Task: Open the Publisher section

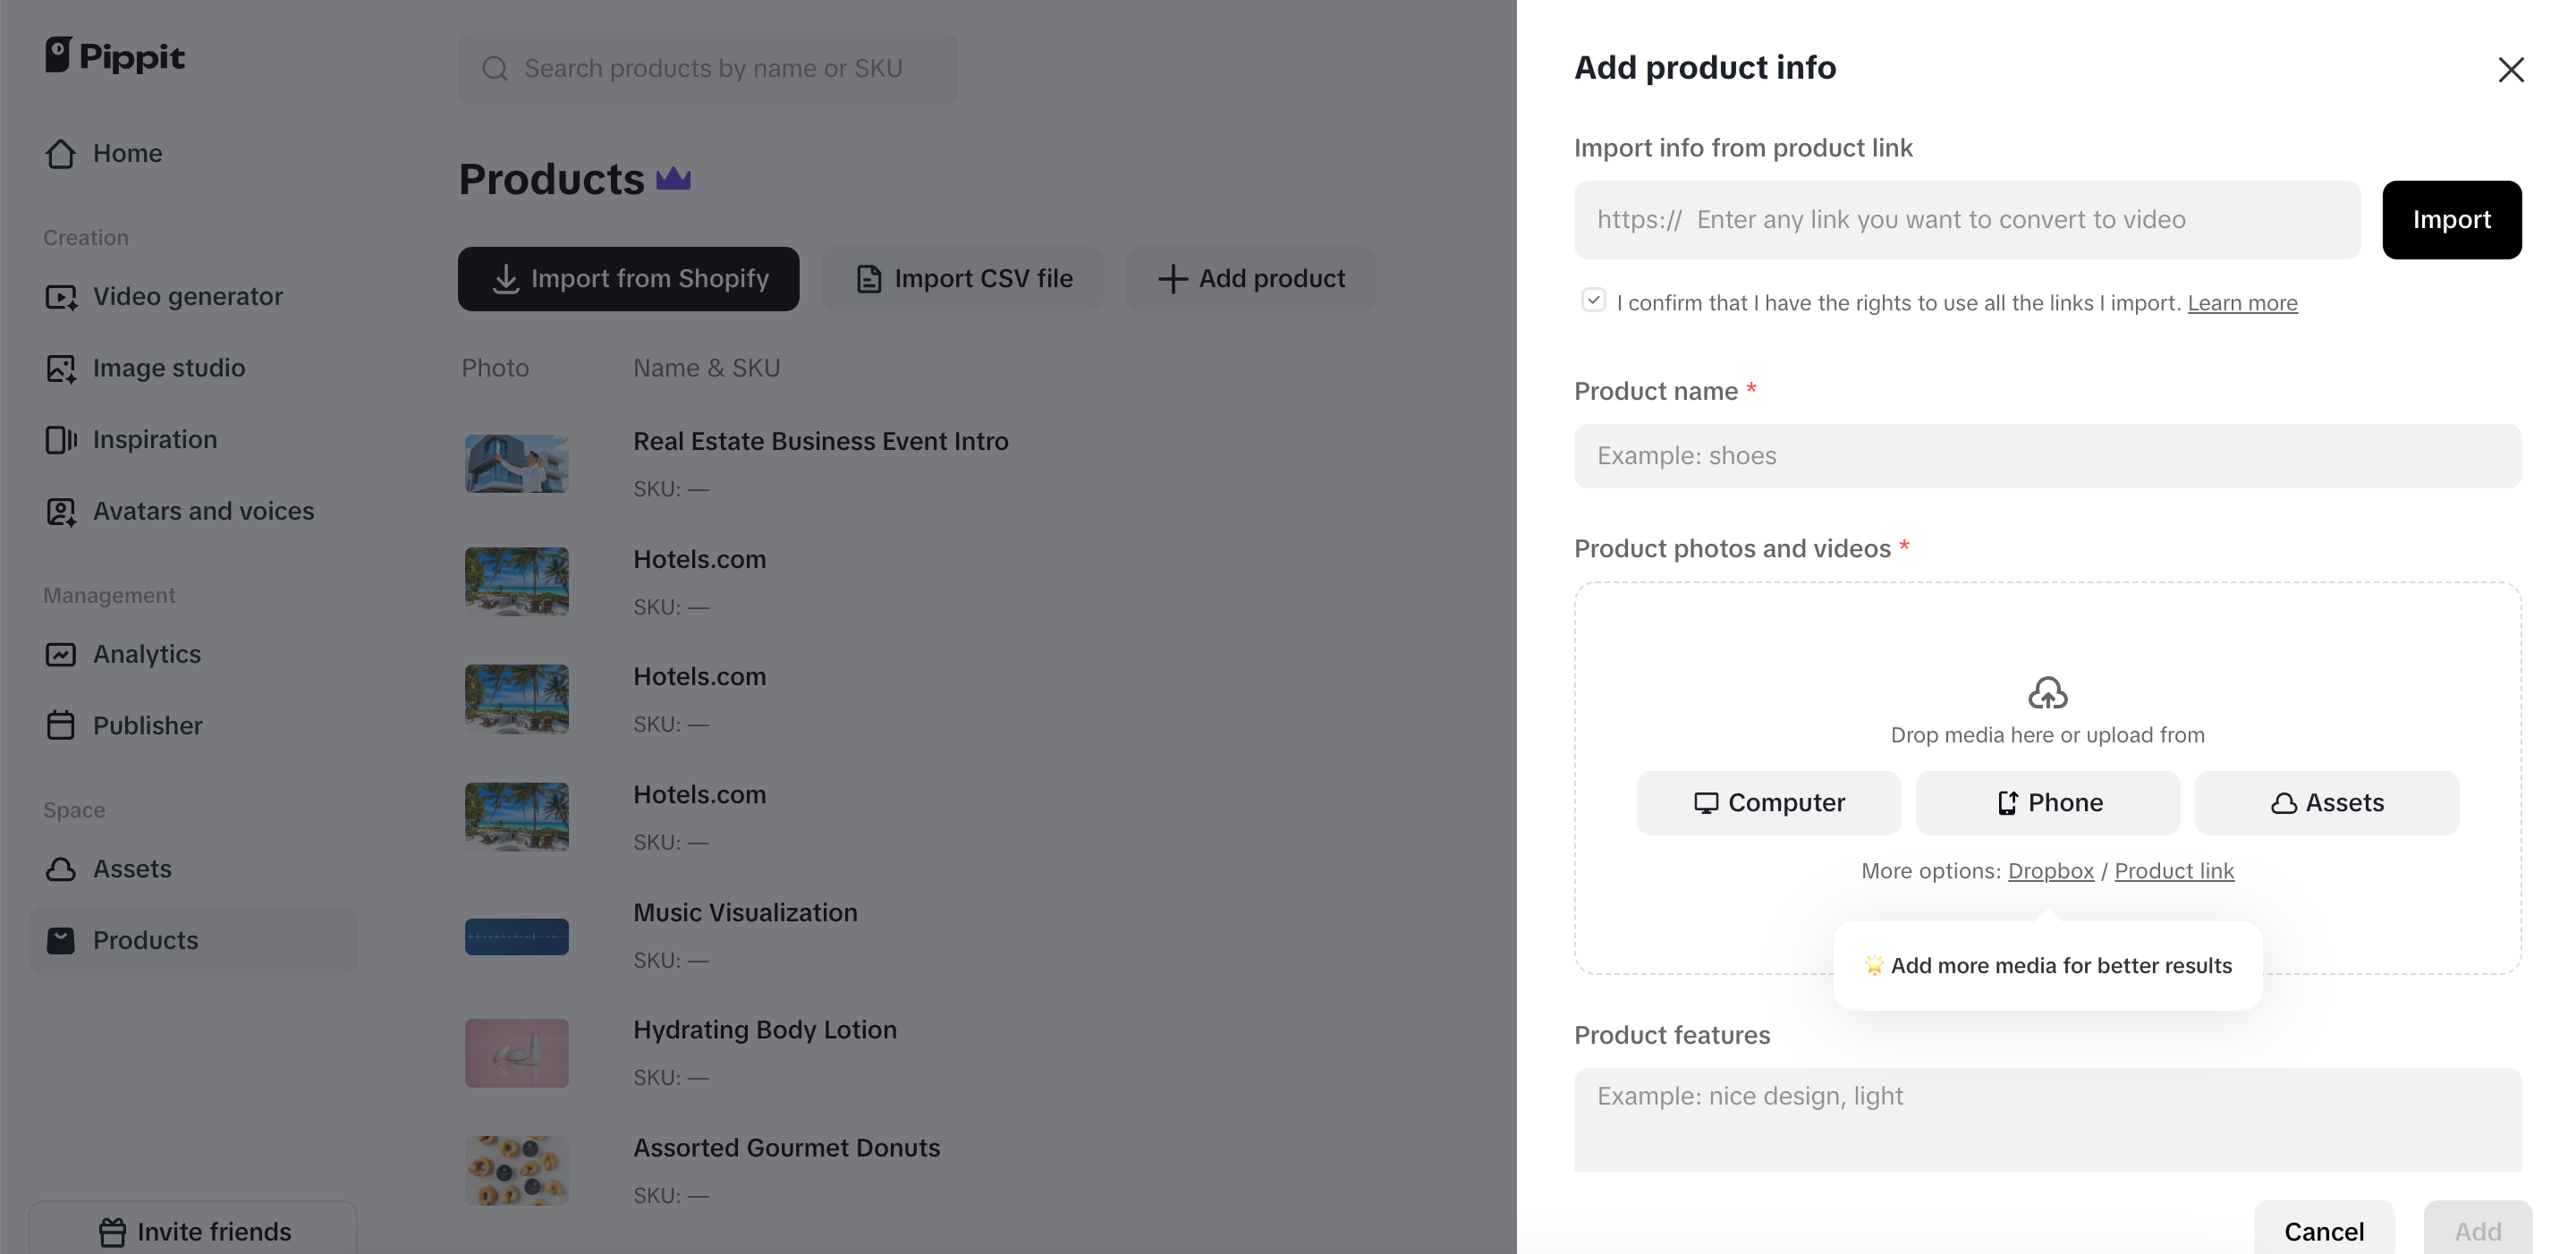Action: click(x=148, y=725)
